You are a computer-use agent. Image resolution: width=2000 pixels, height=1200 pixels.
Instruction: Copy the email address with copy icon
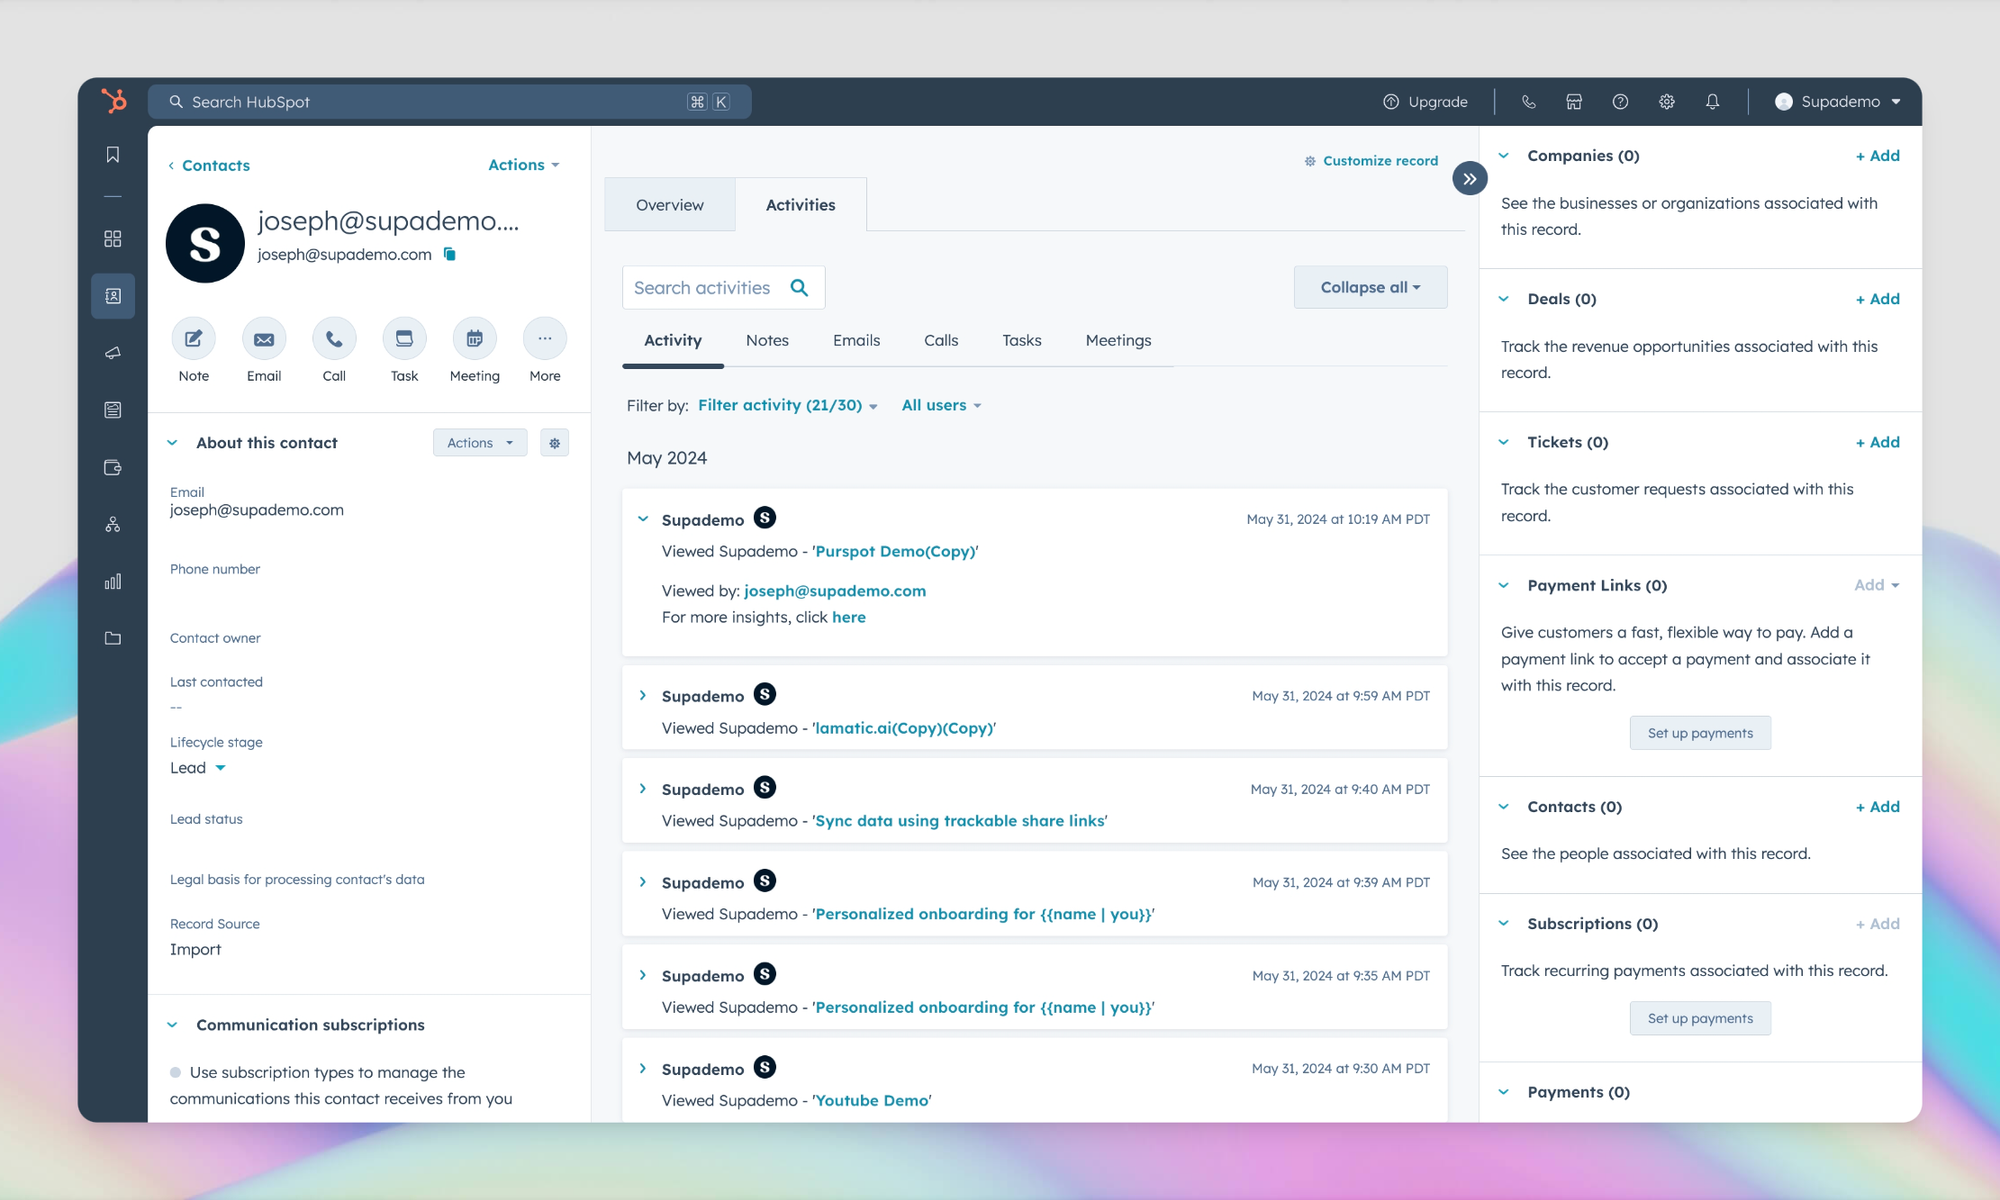click(x=450, y=254)
